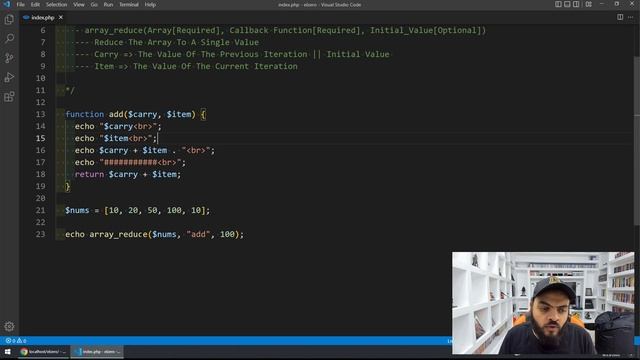Open the Explorer view in activity bar
This screenshot has height=360, width=640.
[9, 19]
